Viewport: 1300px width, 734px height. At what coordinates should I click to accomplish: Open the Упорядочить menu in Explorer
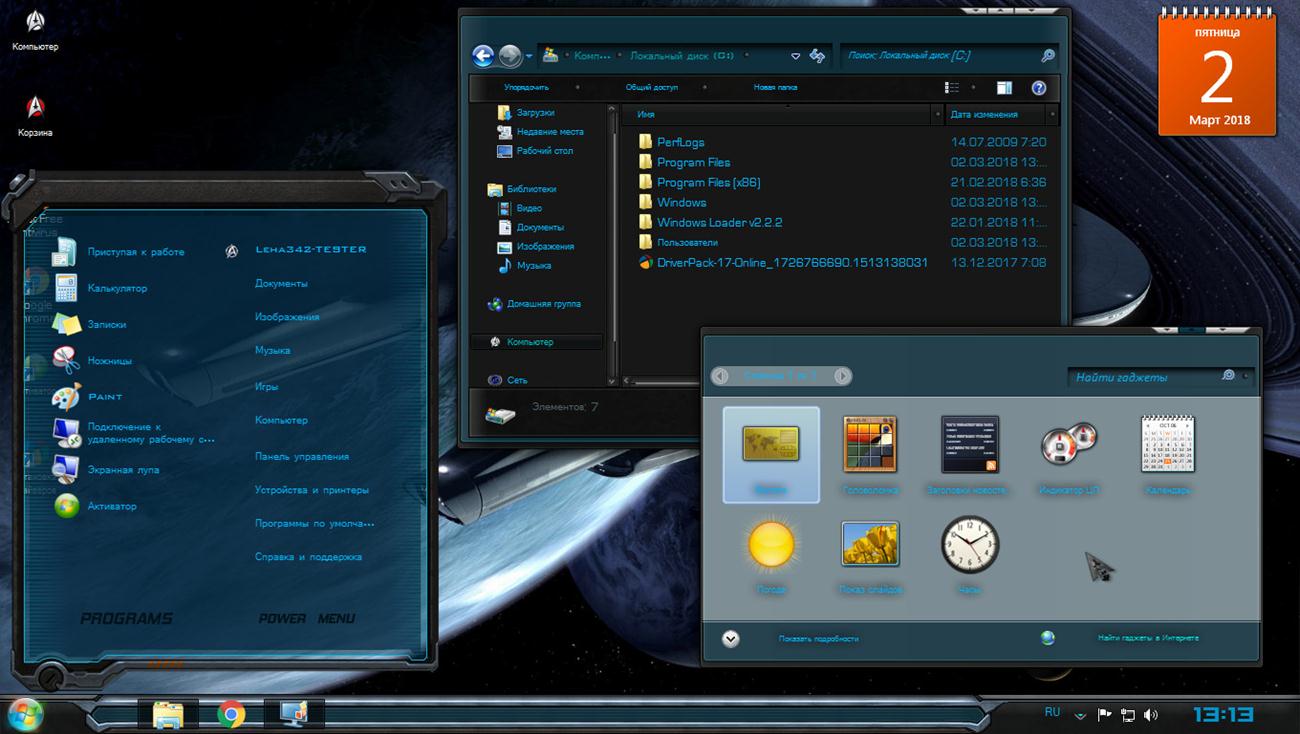pos(526,88)
